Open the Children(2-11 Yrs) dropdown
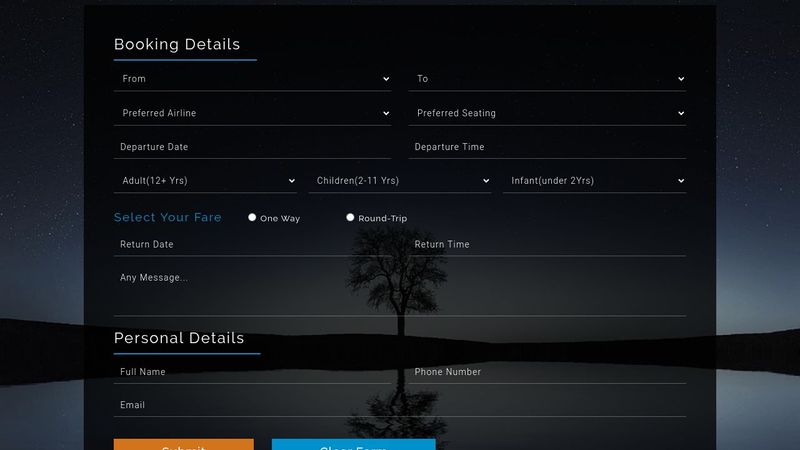This screenshot has width=800, height=450. tap(399, 181)
